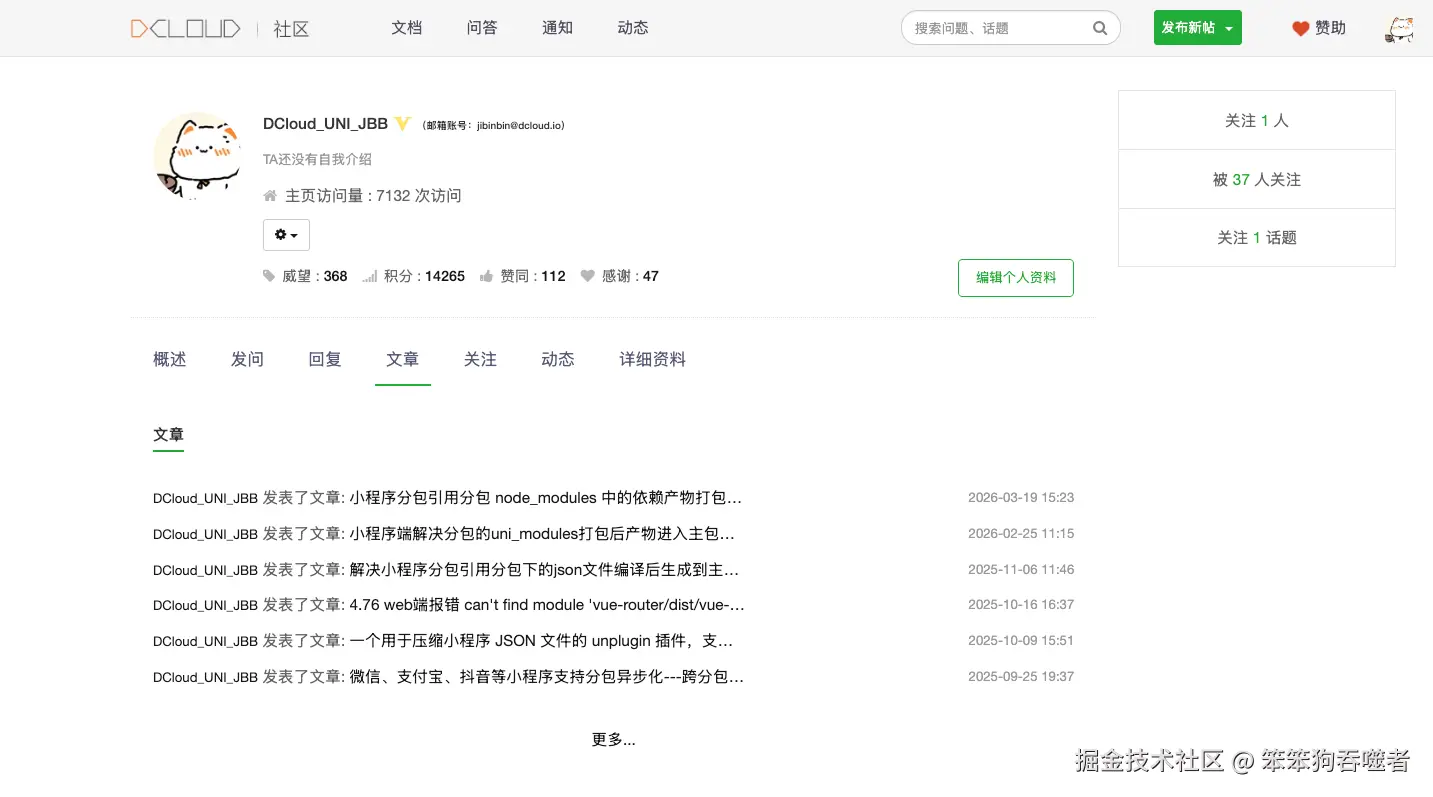Click 关注 1 人 in sidebar

pyautogui.click(x=1257, y=120)
